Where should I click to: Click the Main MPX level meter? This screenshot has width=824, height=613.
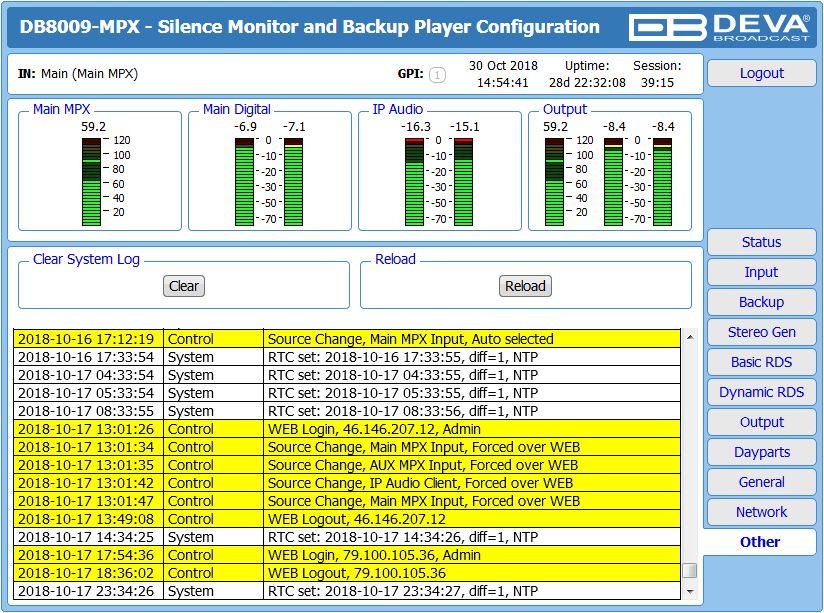point(91,182)
